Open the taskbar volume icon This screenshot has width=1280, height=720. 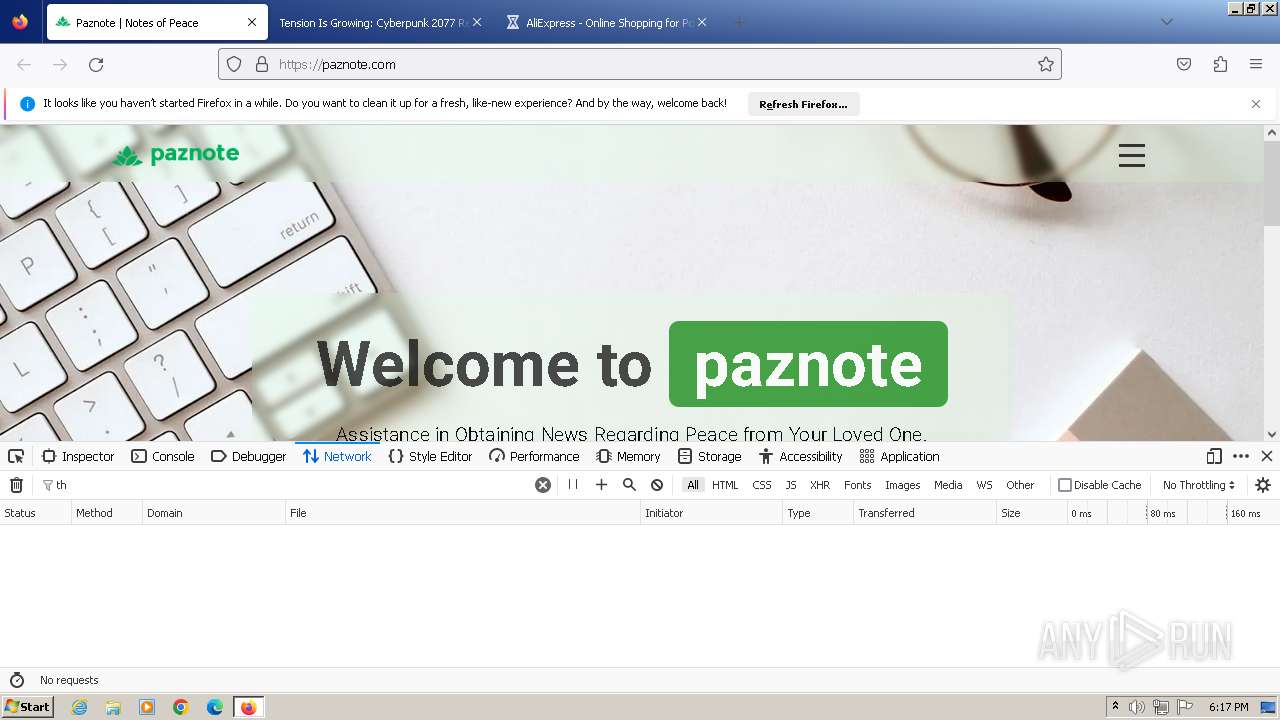pos(1137,707)
